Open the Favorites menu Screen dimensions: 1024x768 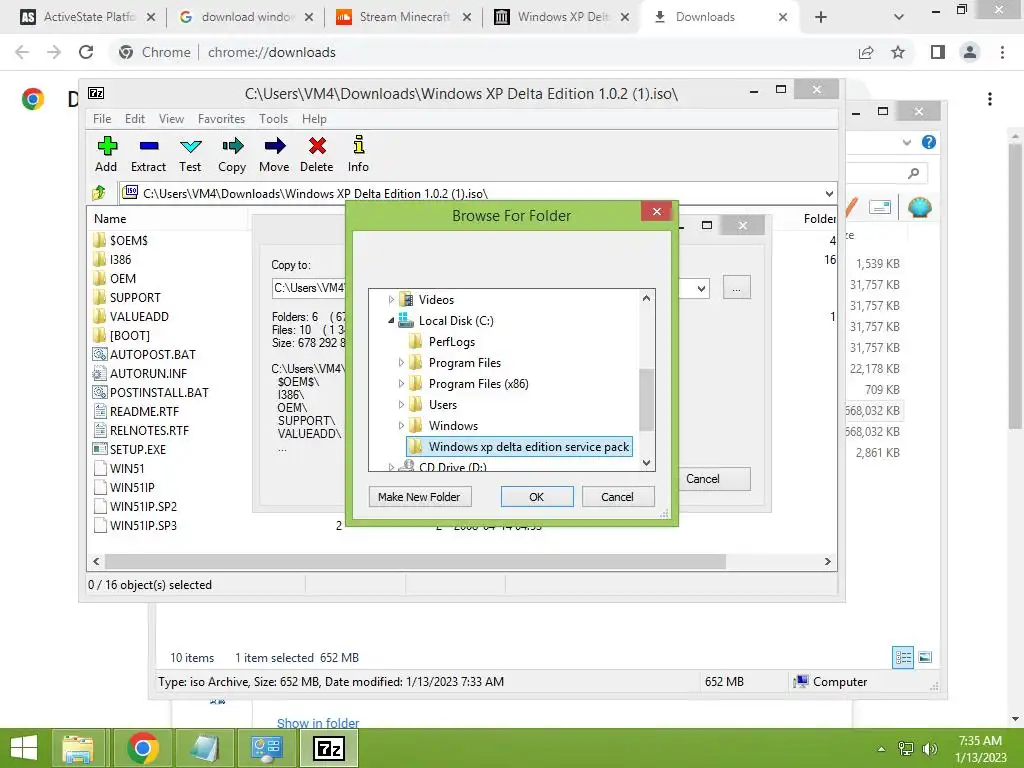tap(221, 119)
